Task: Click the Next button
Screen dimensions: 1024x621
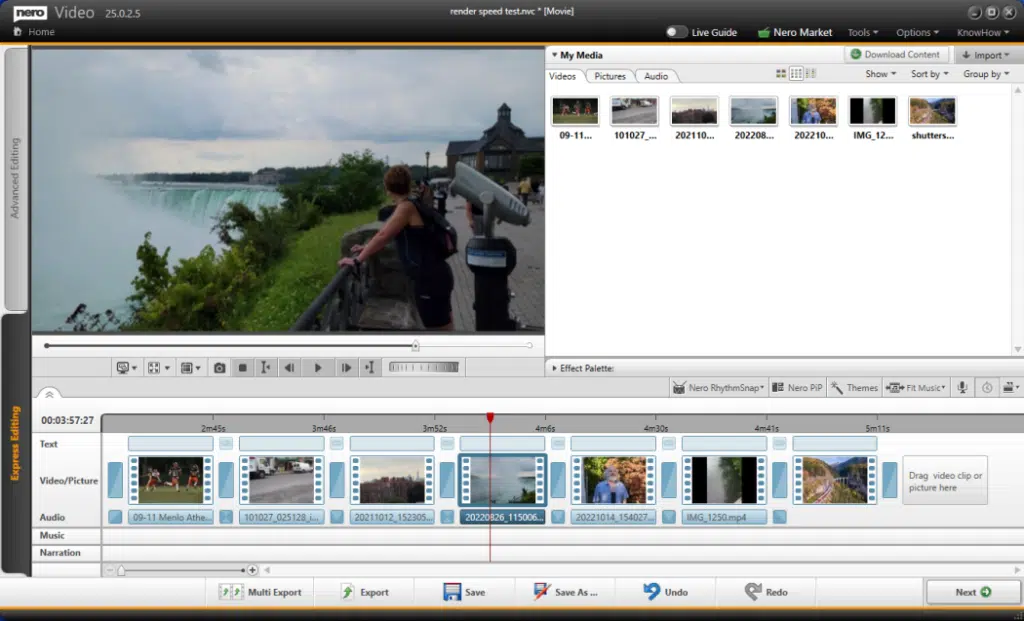Action: point(973,592)
